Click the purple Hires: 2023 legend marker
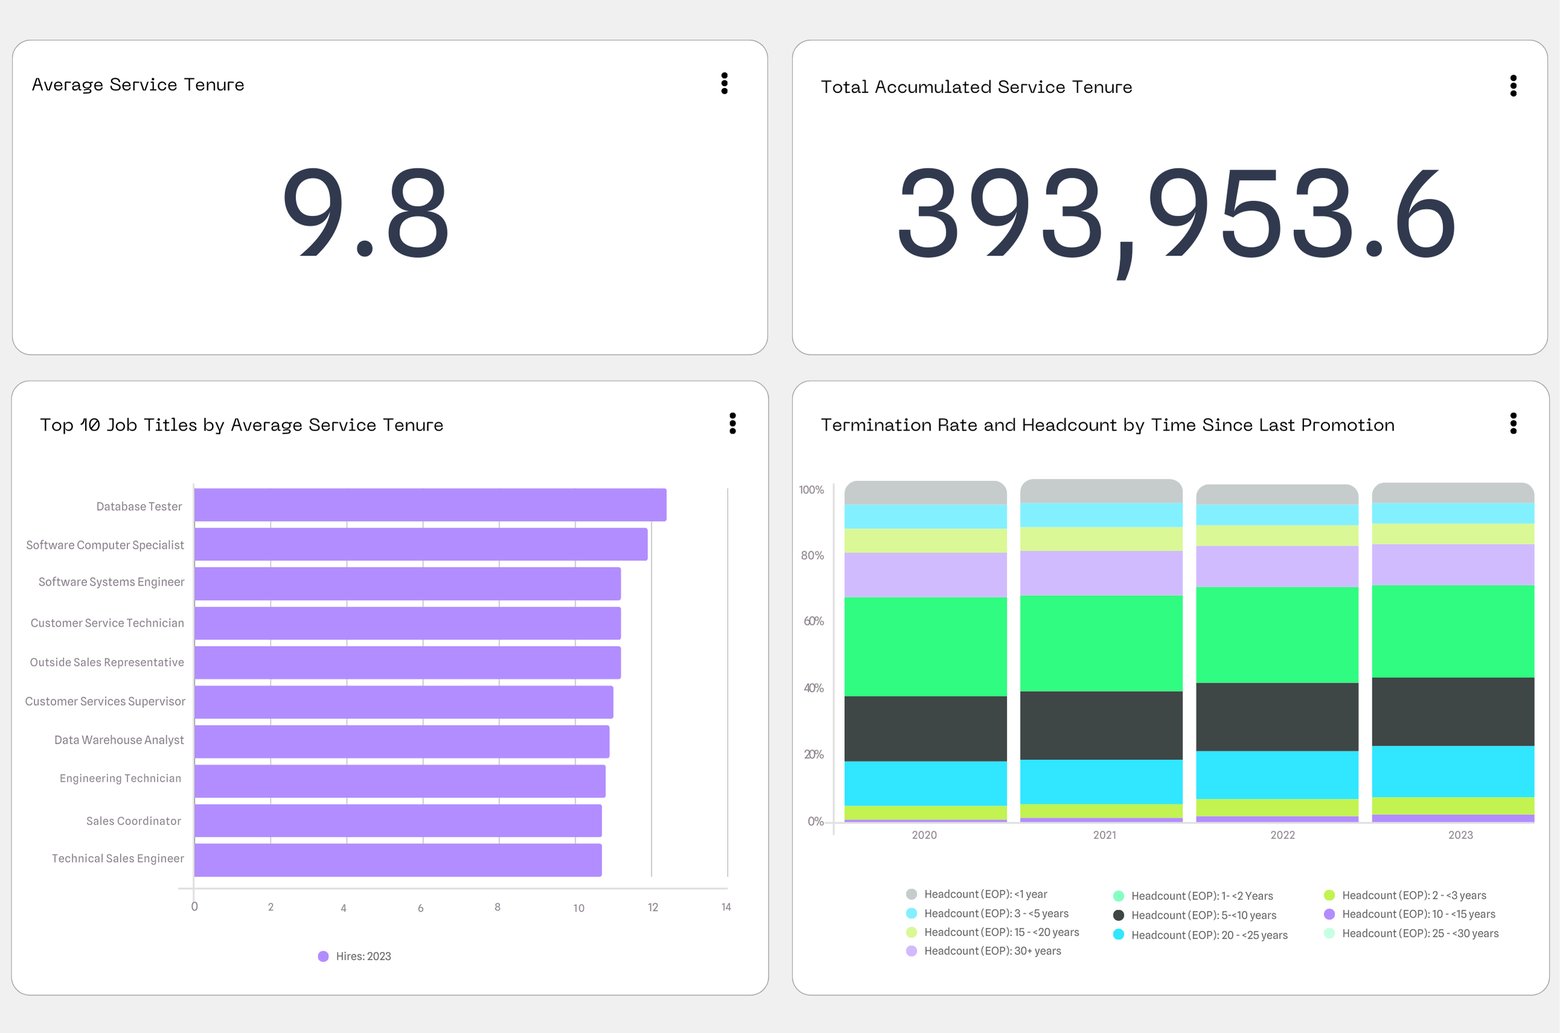1560x1033 pixels. tap(322, 956)
